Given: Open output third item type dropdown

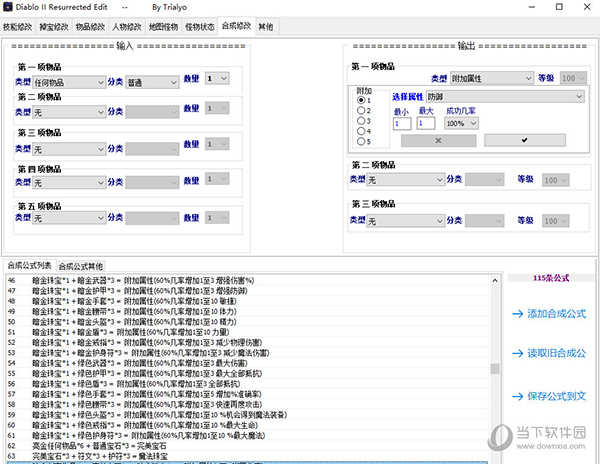Looking at the screenshot, I should pyautogui.click(x=406, y=221).
